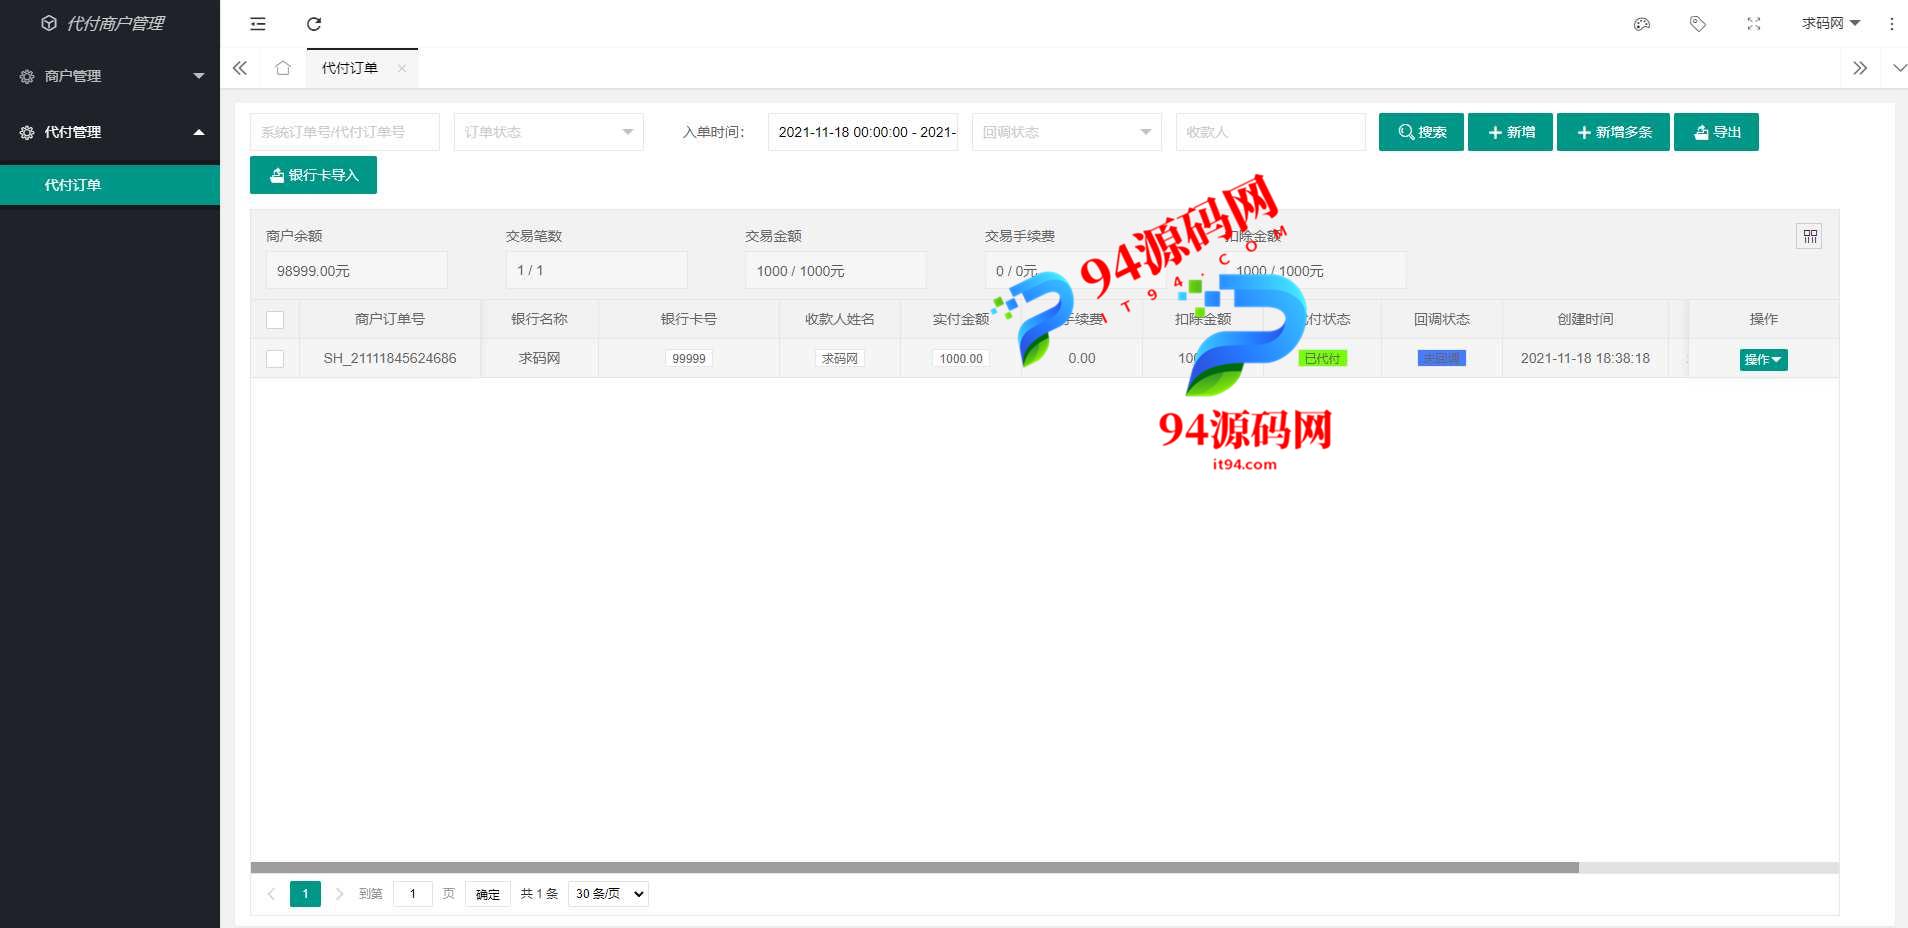1908x928 pixels.
Task: Click the 收款人姓名 column header
Action: 840,319
